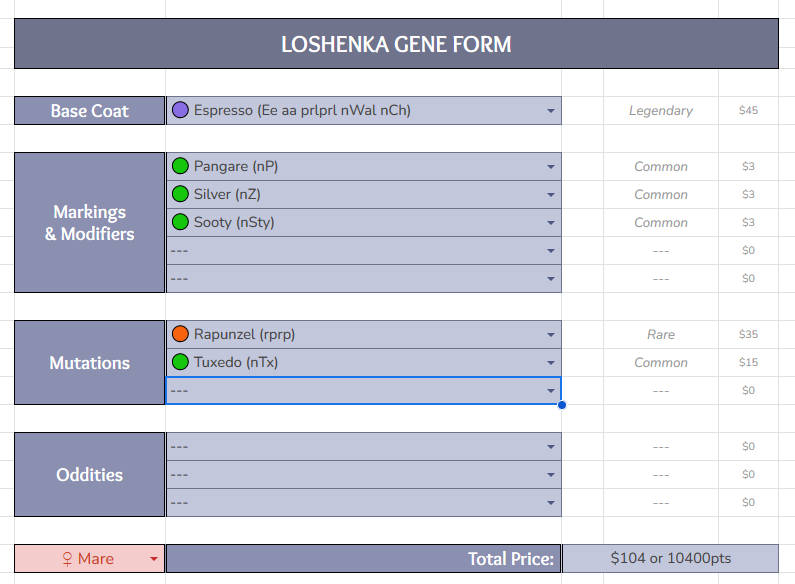Click the Legendary rarity cell
Screen dimensions: 795x584
pyautogui.click(x=660, y=110)
